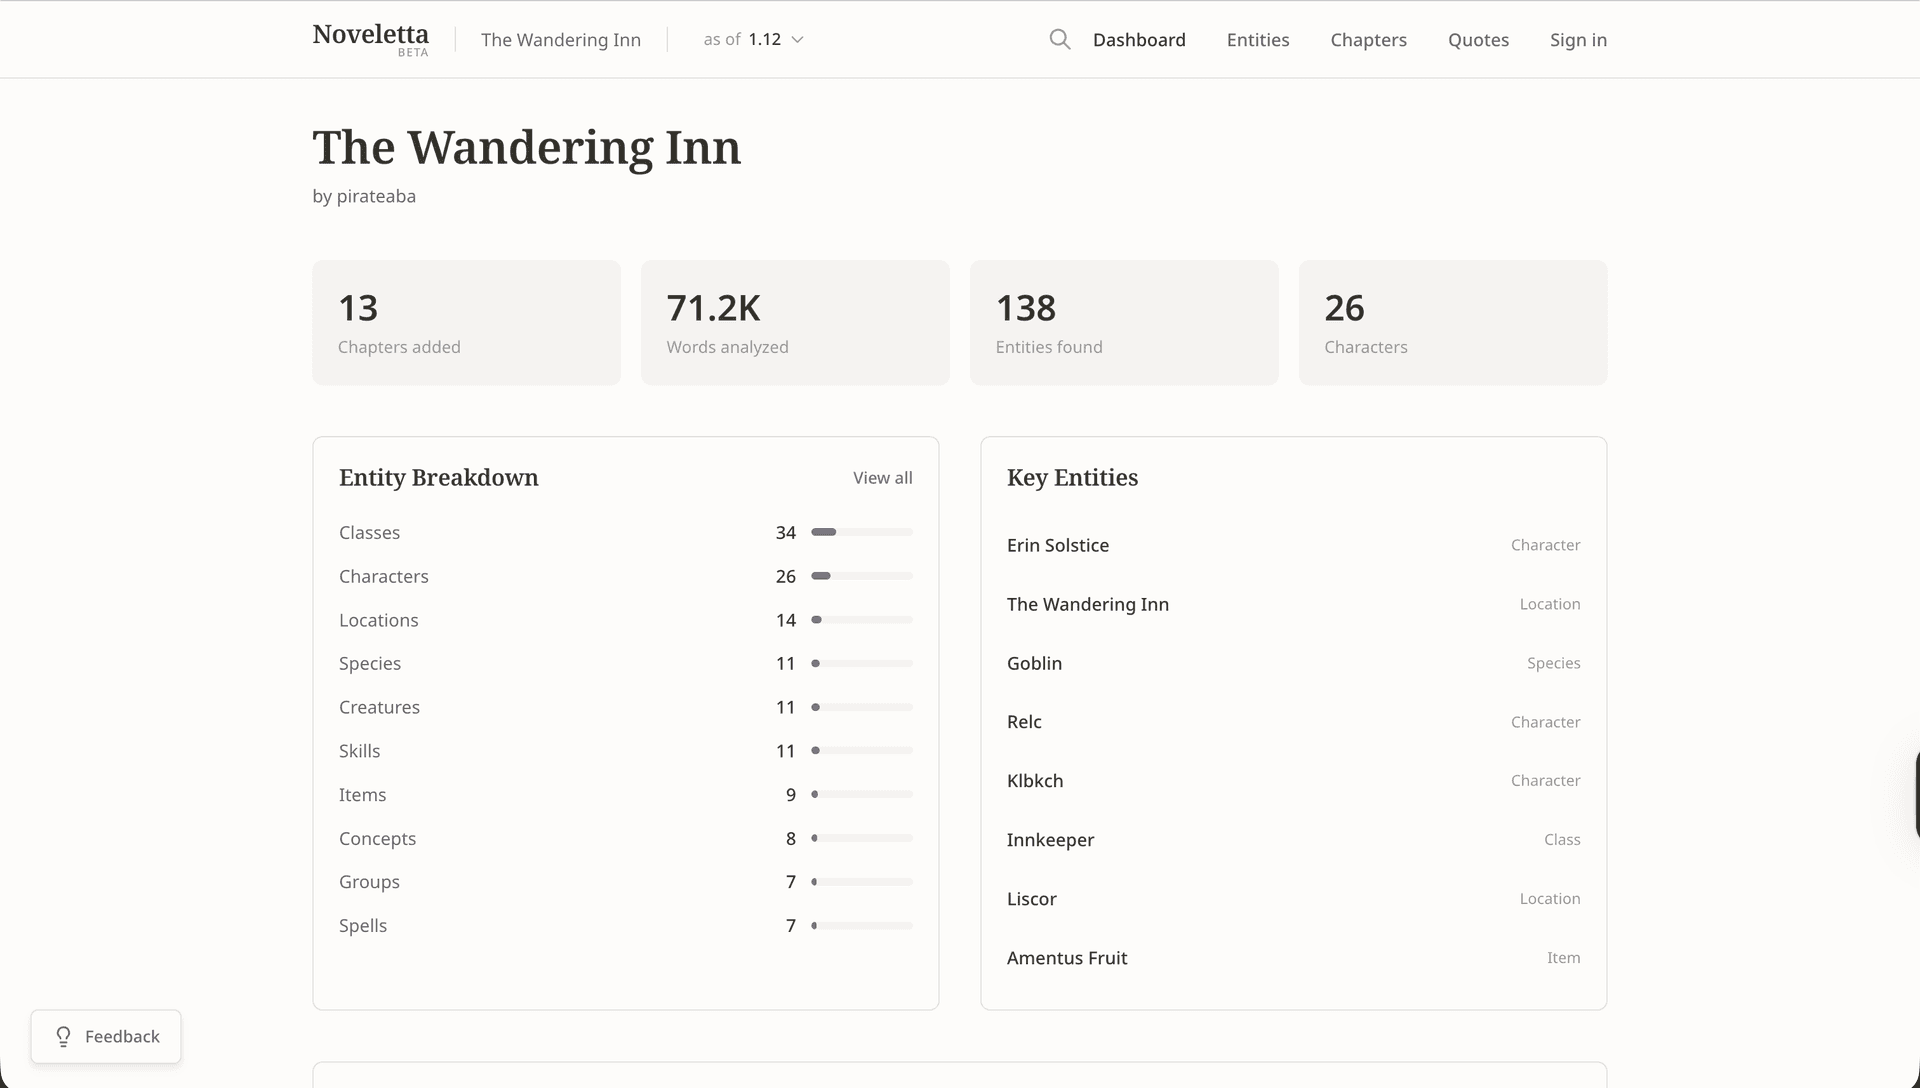Click View all in Entity Breakdown
The image size is (1920, 1088).
(881, 478)
